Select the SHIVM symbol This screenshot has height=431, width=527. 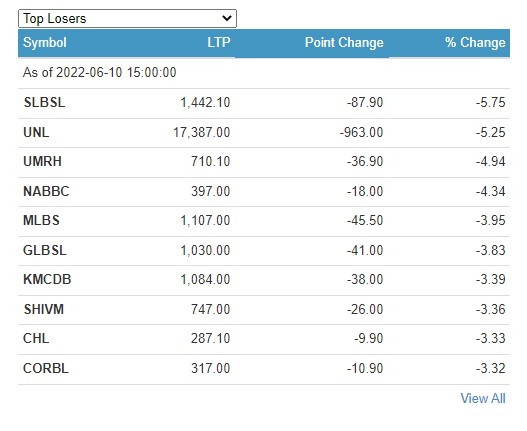44,309
